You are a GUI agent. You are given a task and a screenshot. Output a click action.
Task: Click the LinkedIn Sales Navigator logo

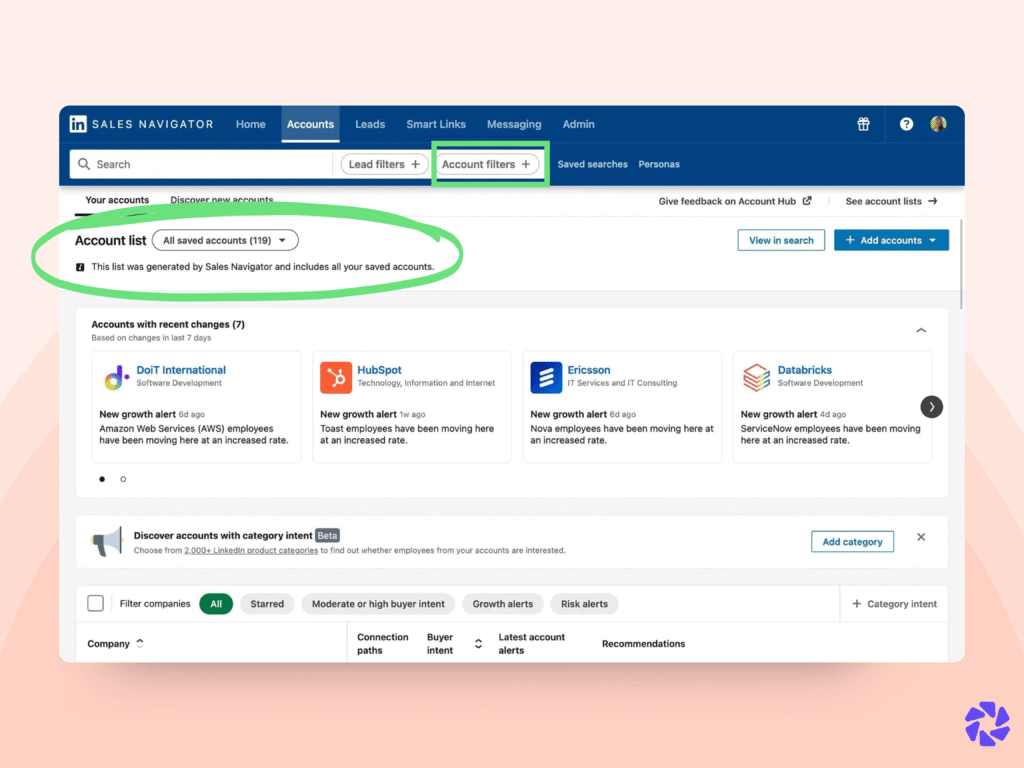[141, 124]
